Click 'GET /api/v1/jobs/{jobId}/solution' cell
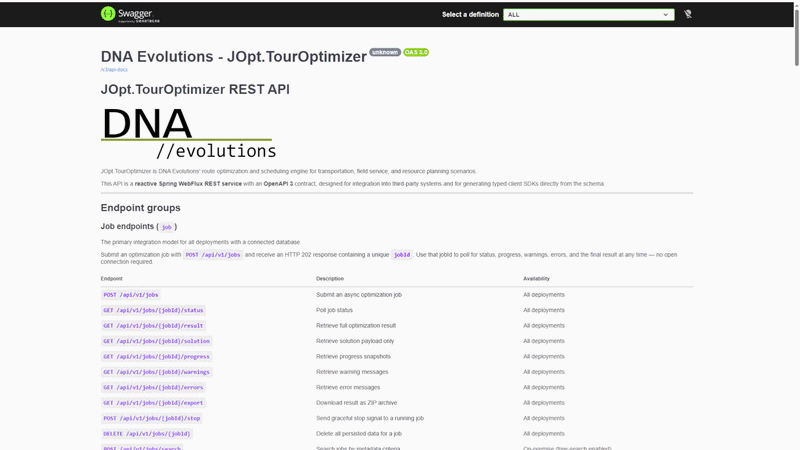800x450 pixels. 156,341
